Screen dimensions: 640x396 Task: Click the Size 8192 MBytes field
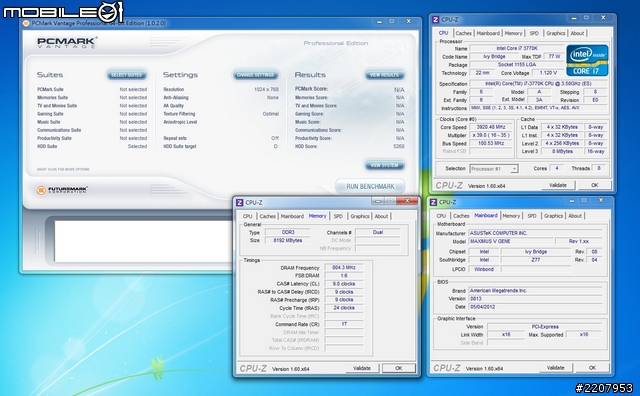pos(288,240)
